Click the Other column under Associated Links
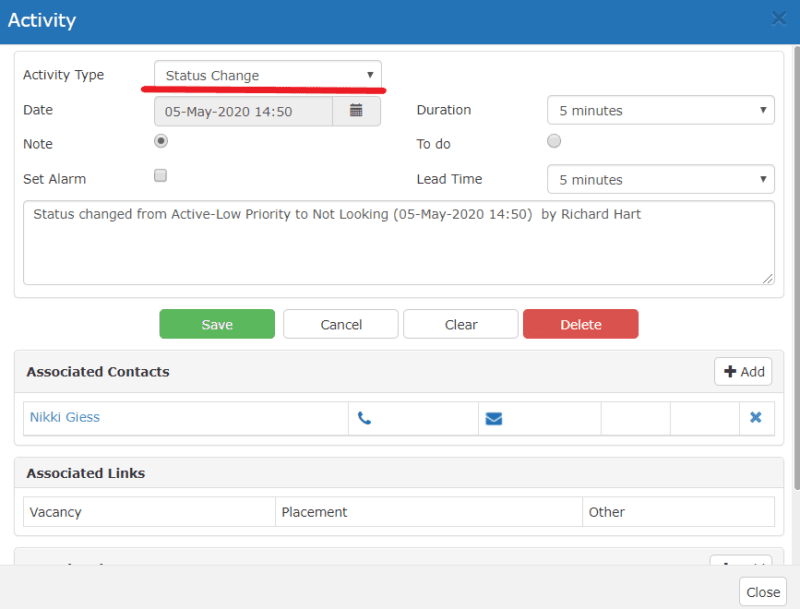The height and width of the screenshot is (609, 800). 678,512
